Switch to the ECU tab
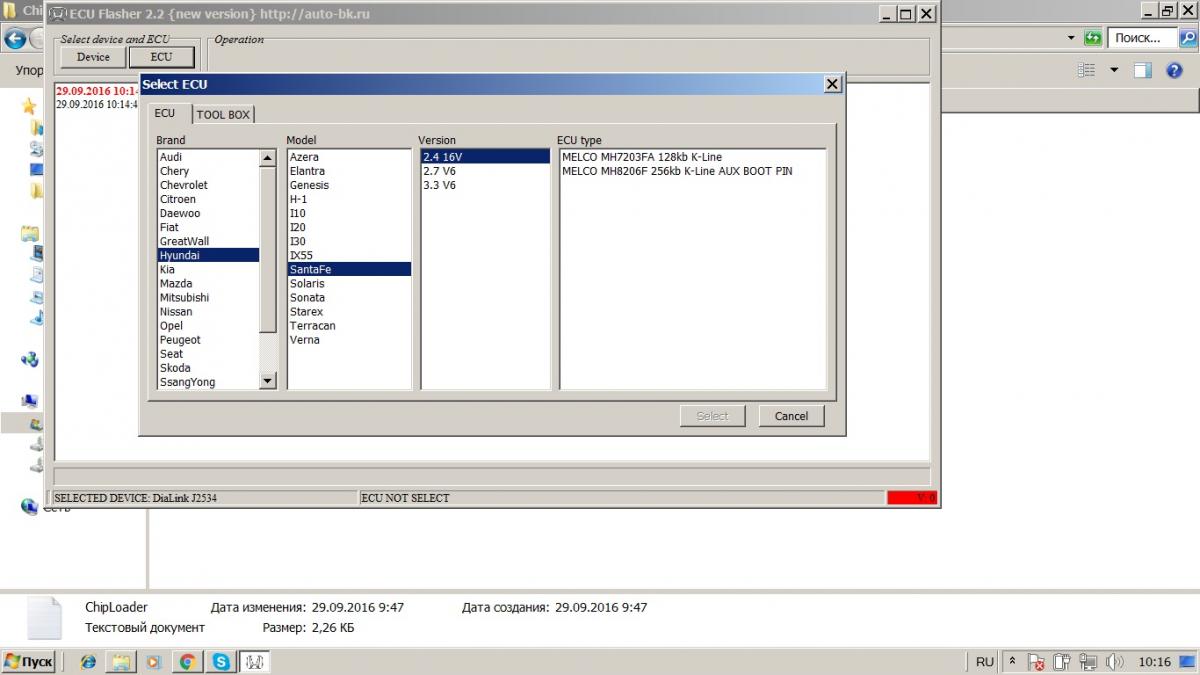 click(165, 114)
